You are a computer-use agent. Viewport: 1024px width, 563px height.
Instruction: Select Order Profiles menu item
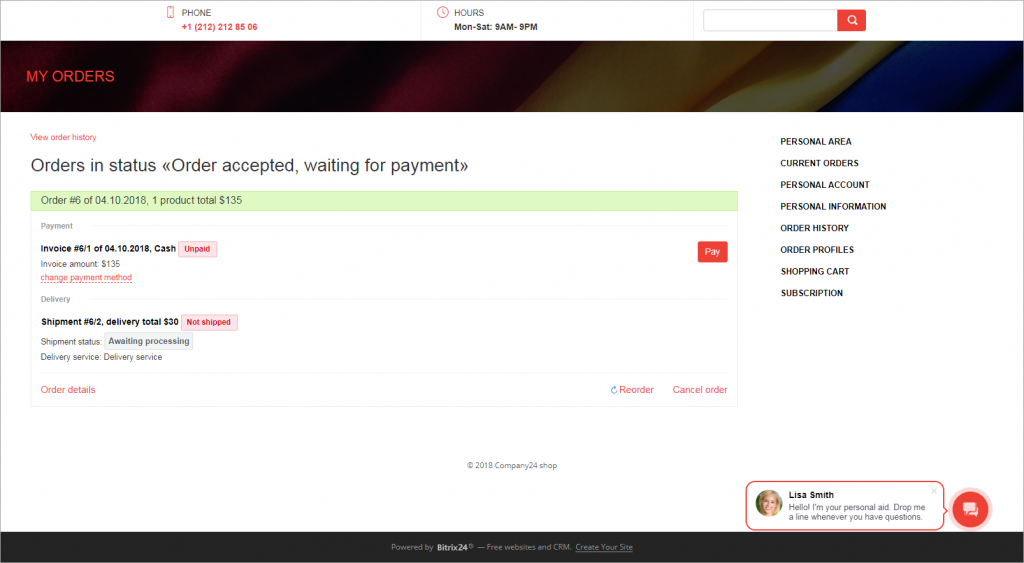click(817, 249)
